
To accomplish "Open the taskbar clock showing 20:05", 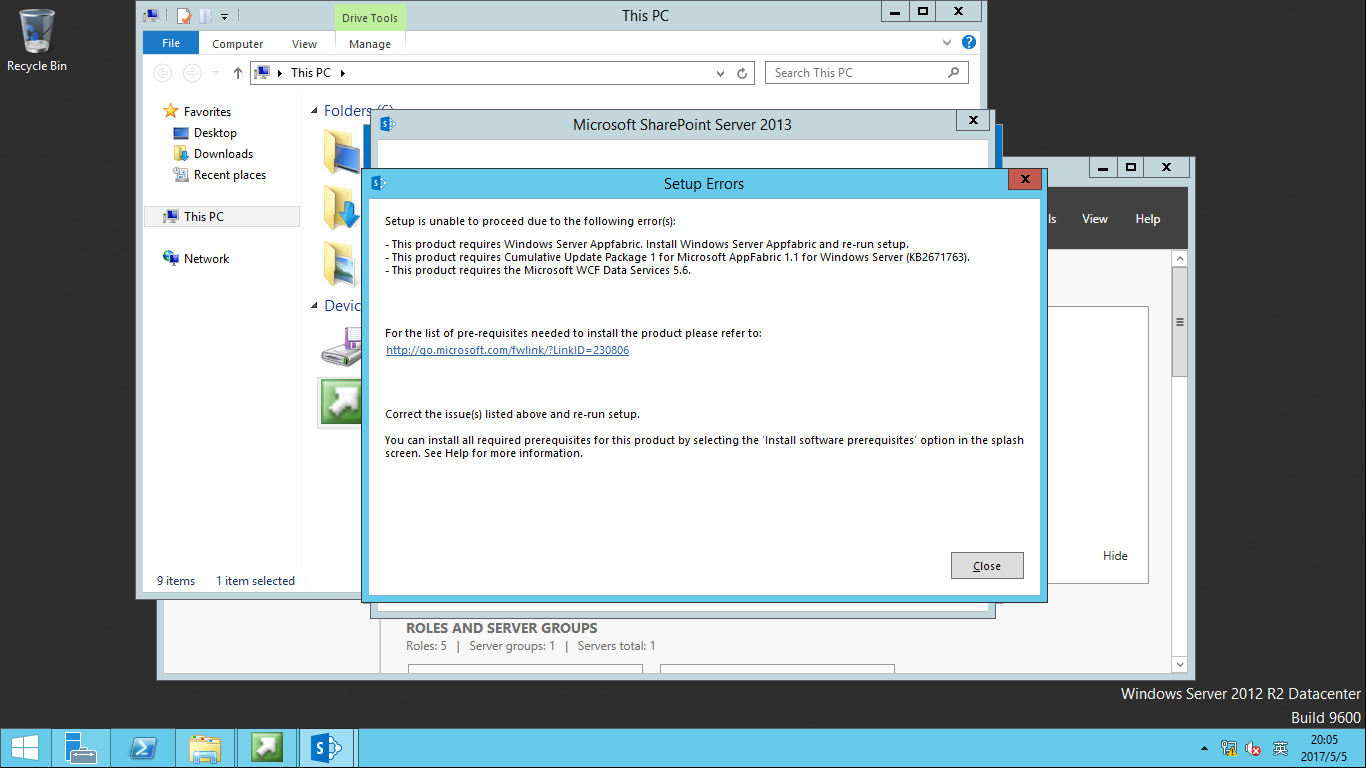I will pos(1324,748).
